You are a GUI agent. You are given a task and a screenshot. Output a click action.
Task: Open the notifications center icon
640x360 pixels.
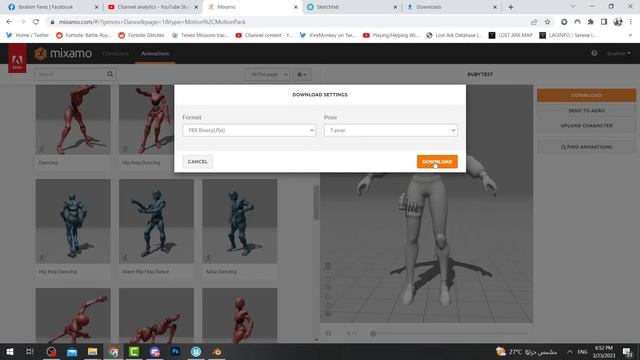pos(627,351)
